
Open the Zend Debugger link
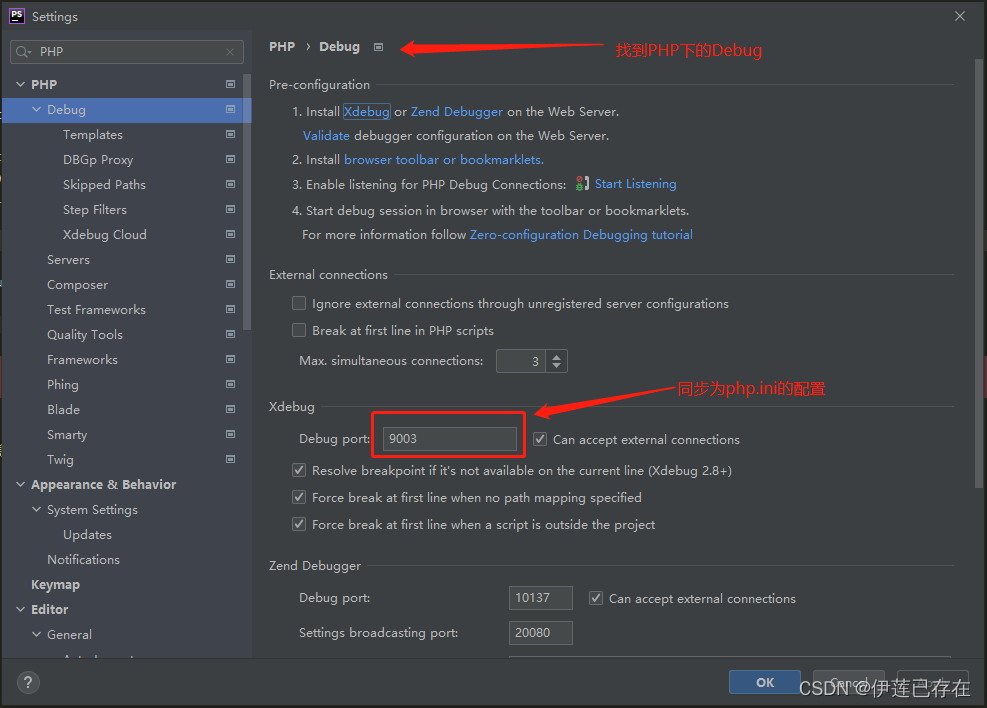457,111
